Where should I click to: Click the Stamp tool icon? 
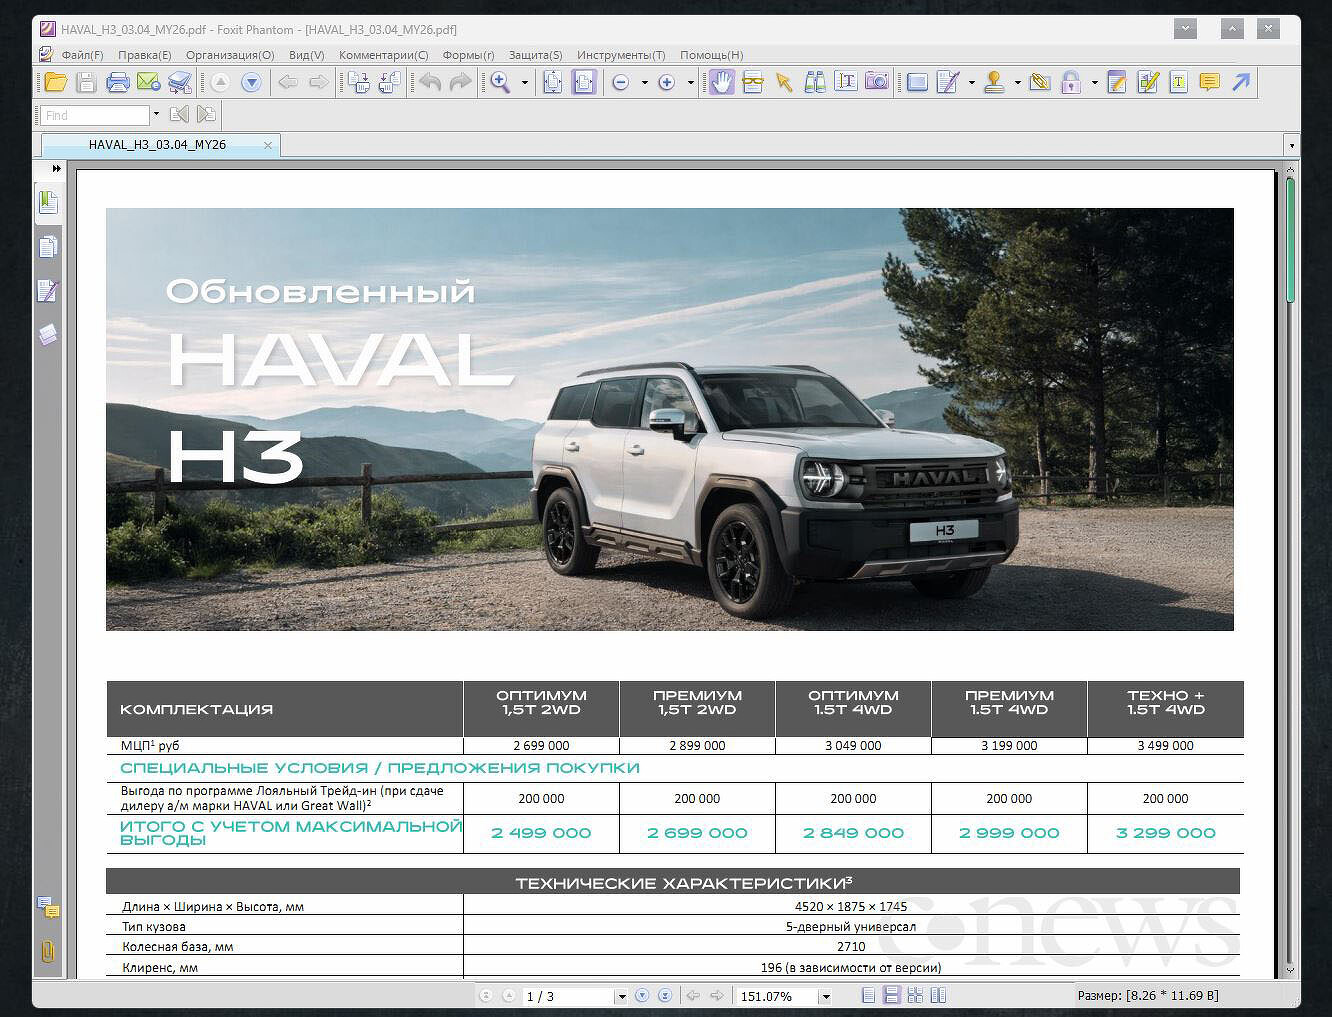coord(994,83)
